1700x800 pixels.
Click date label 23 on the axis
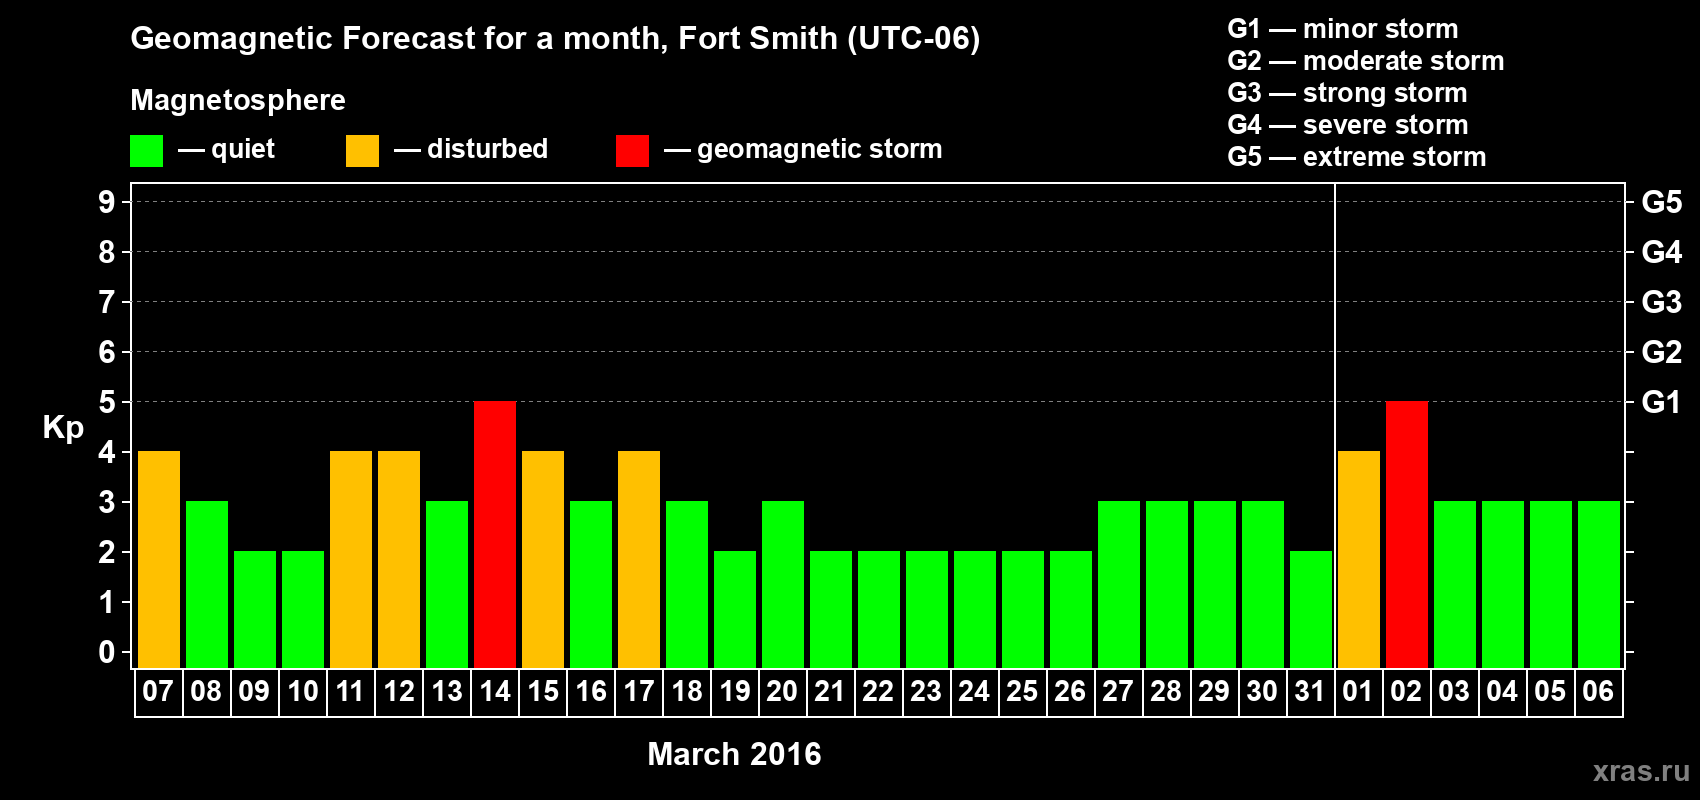[926, 691]
